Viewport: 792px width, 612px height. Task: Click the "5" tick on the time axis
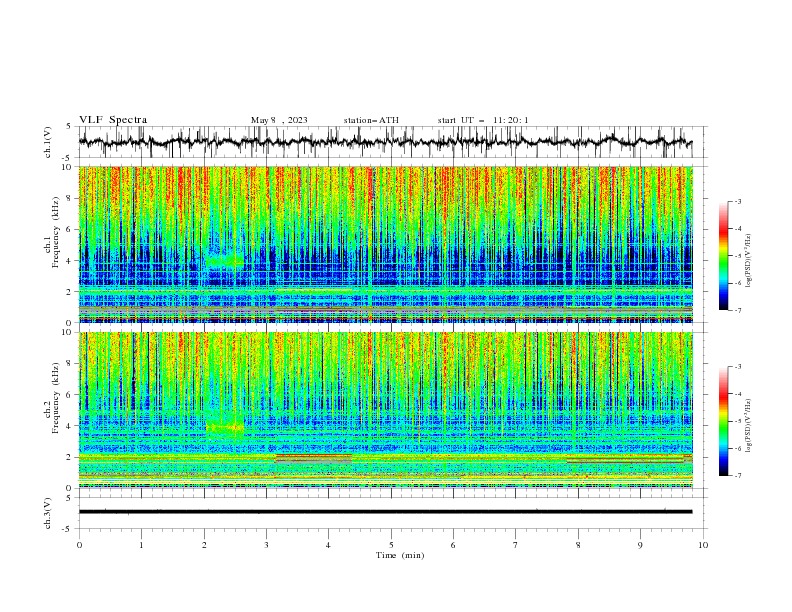[x=391, y=545]
